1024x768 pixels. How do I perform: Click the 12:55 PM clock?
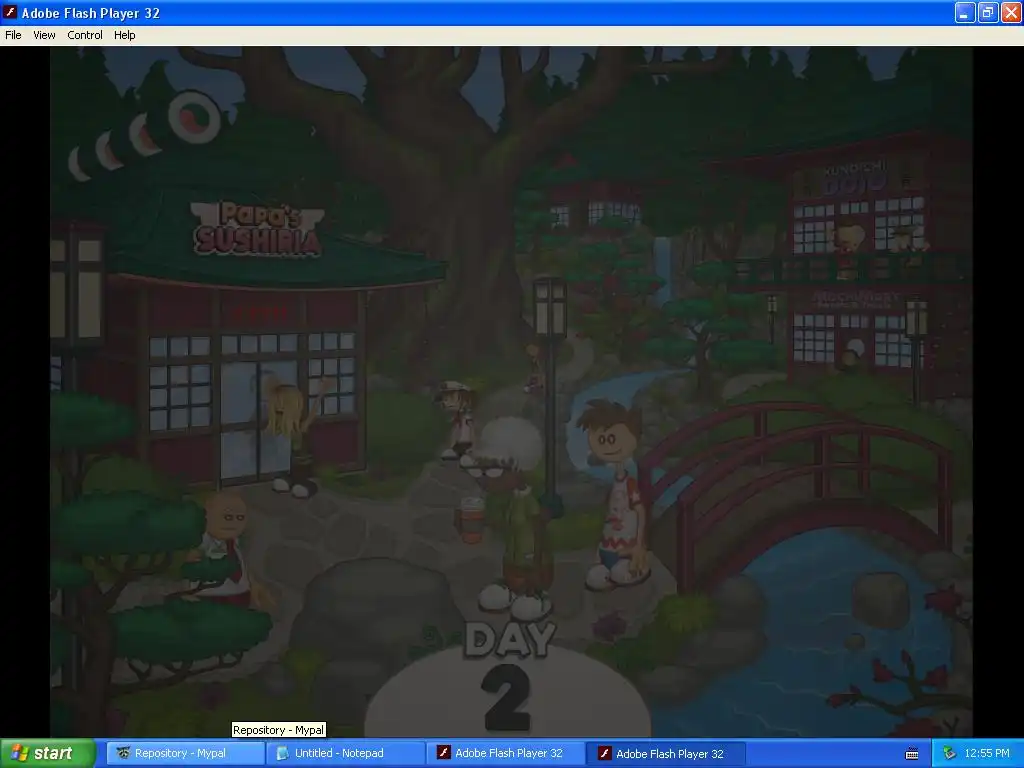pos(987,753)
